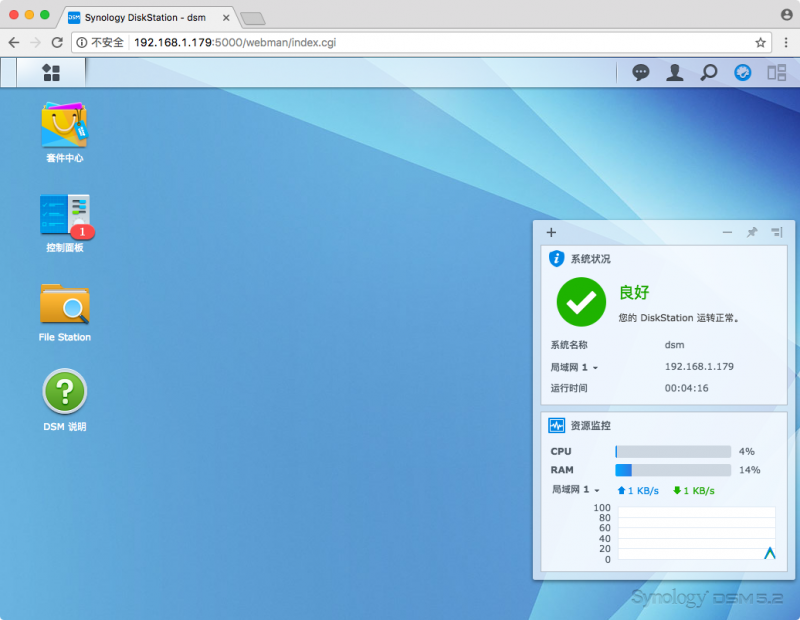
Task: Click the upload speed 1 KB/s
Action: click(x=638, y=490)
